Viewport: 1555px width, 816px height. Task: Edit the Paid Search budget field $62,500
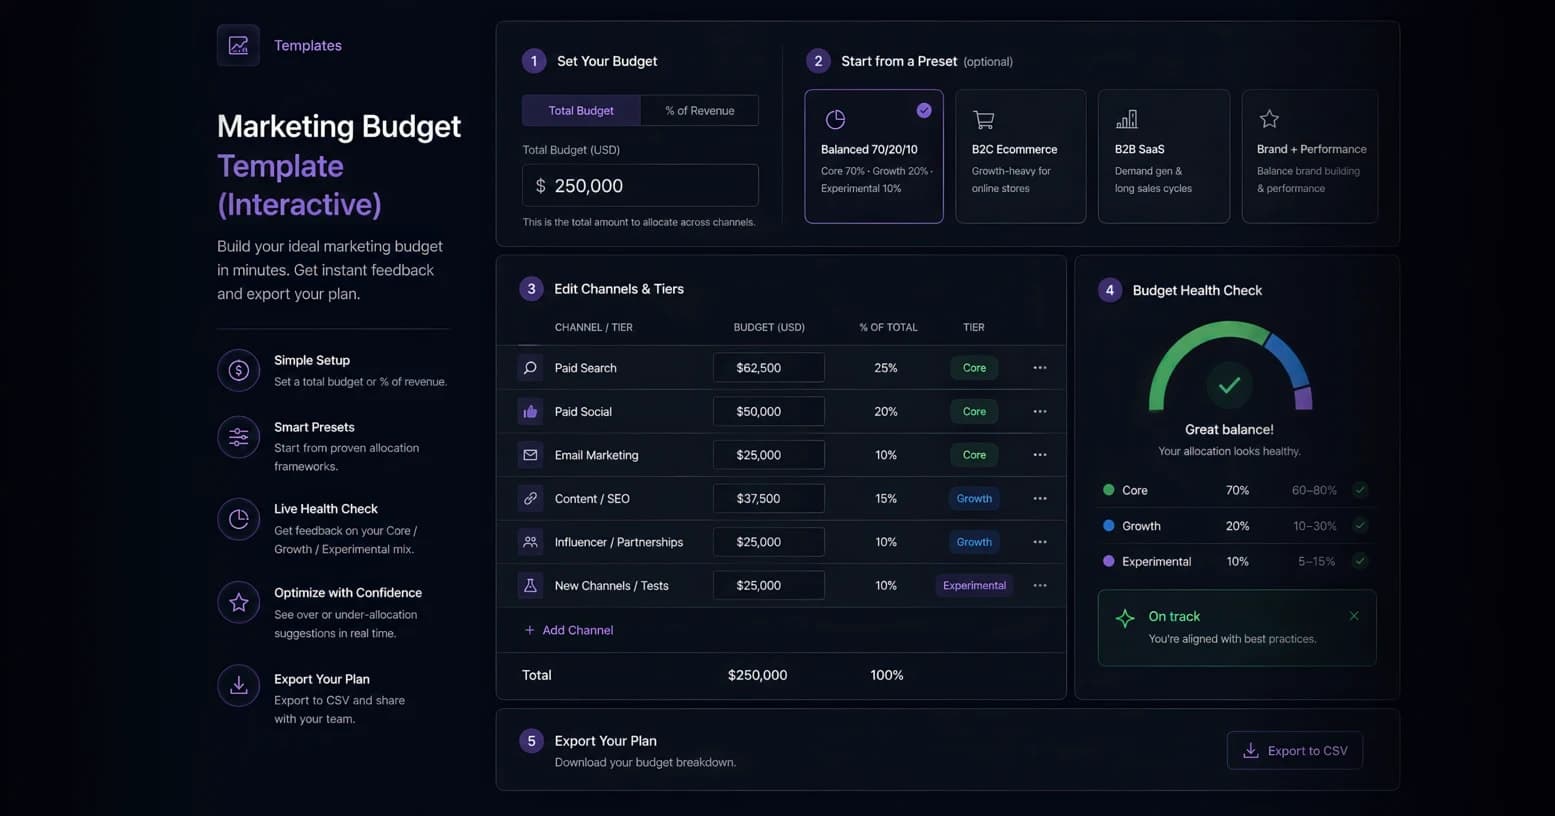(x=769, y=368)
